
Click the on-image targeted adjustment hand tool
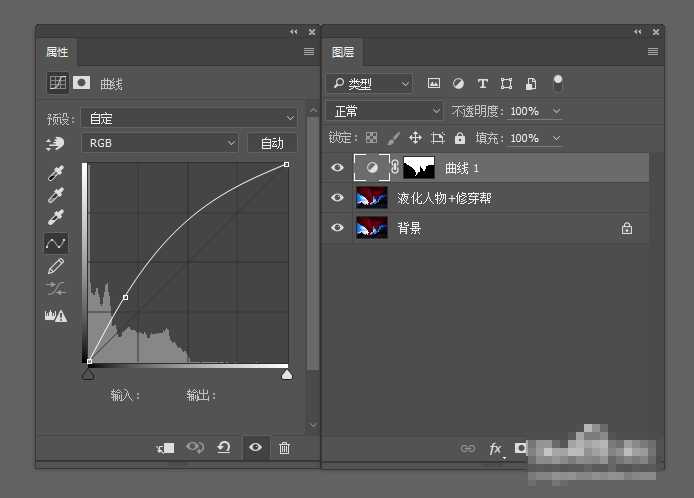click(x=55, y=144)
